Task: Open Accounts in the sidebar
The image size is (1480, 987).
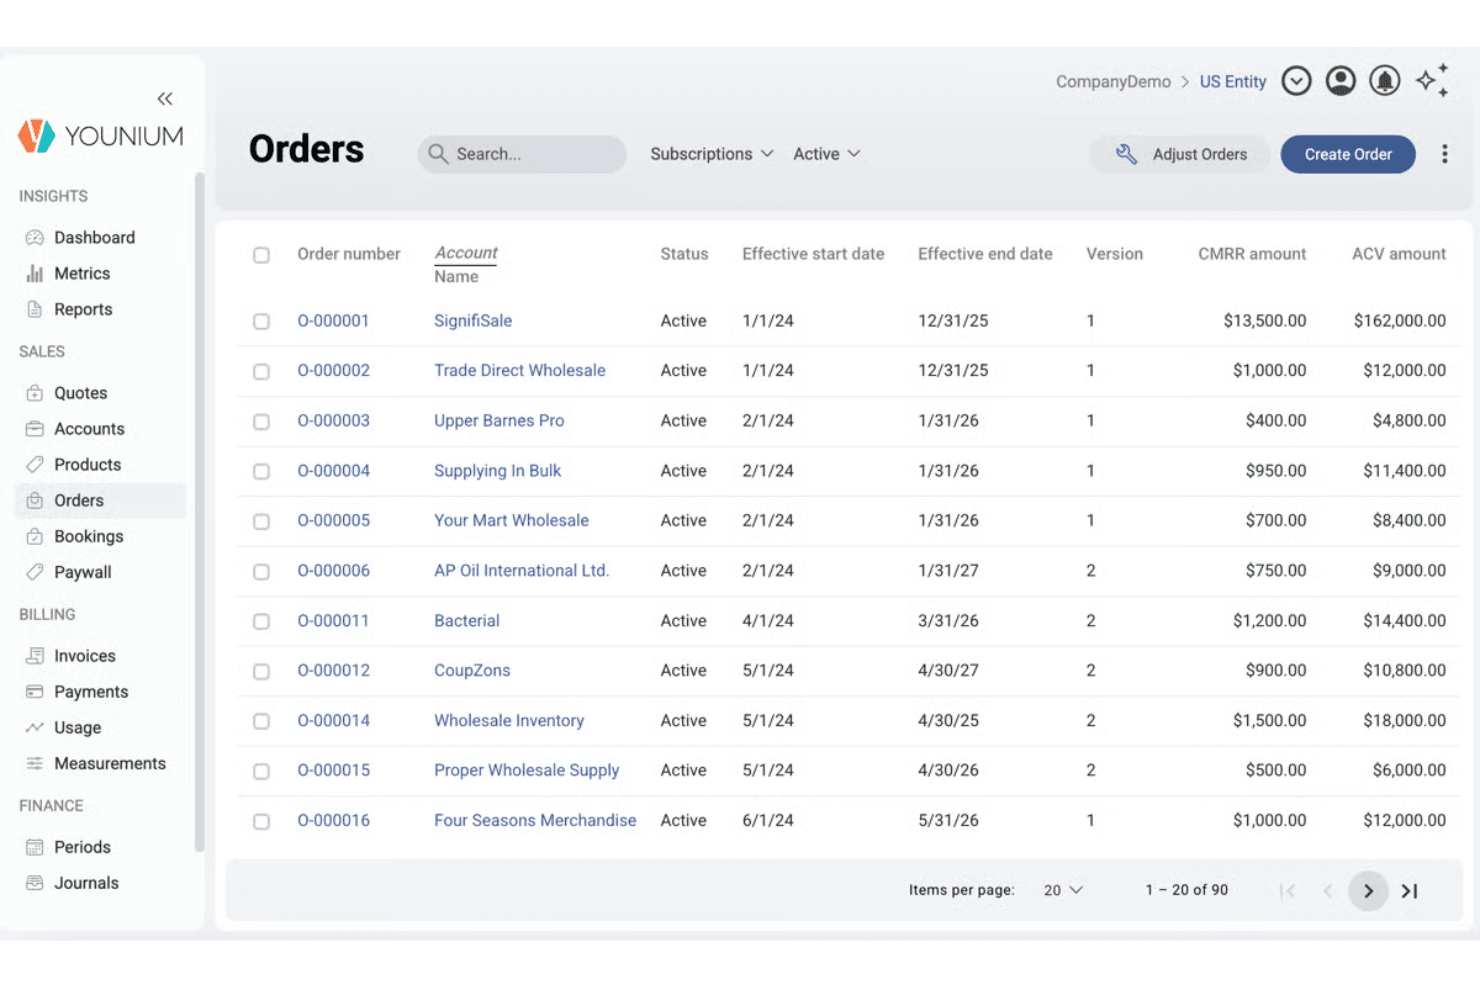Action: 89,429
